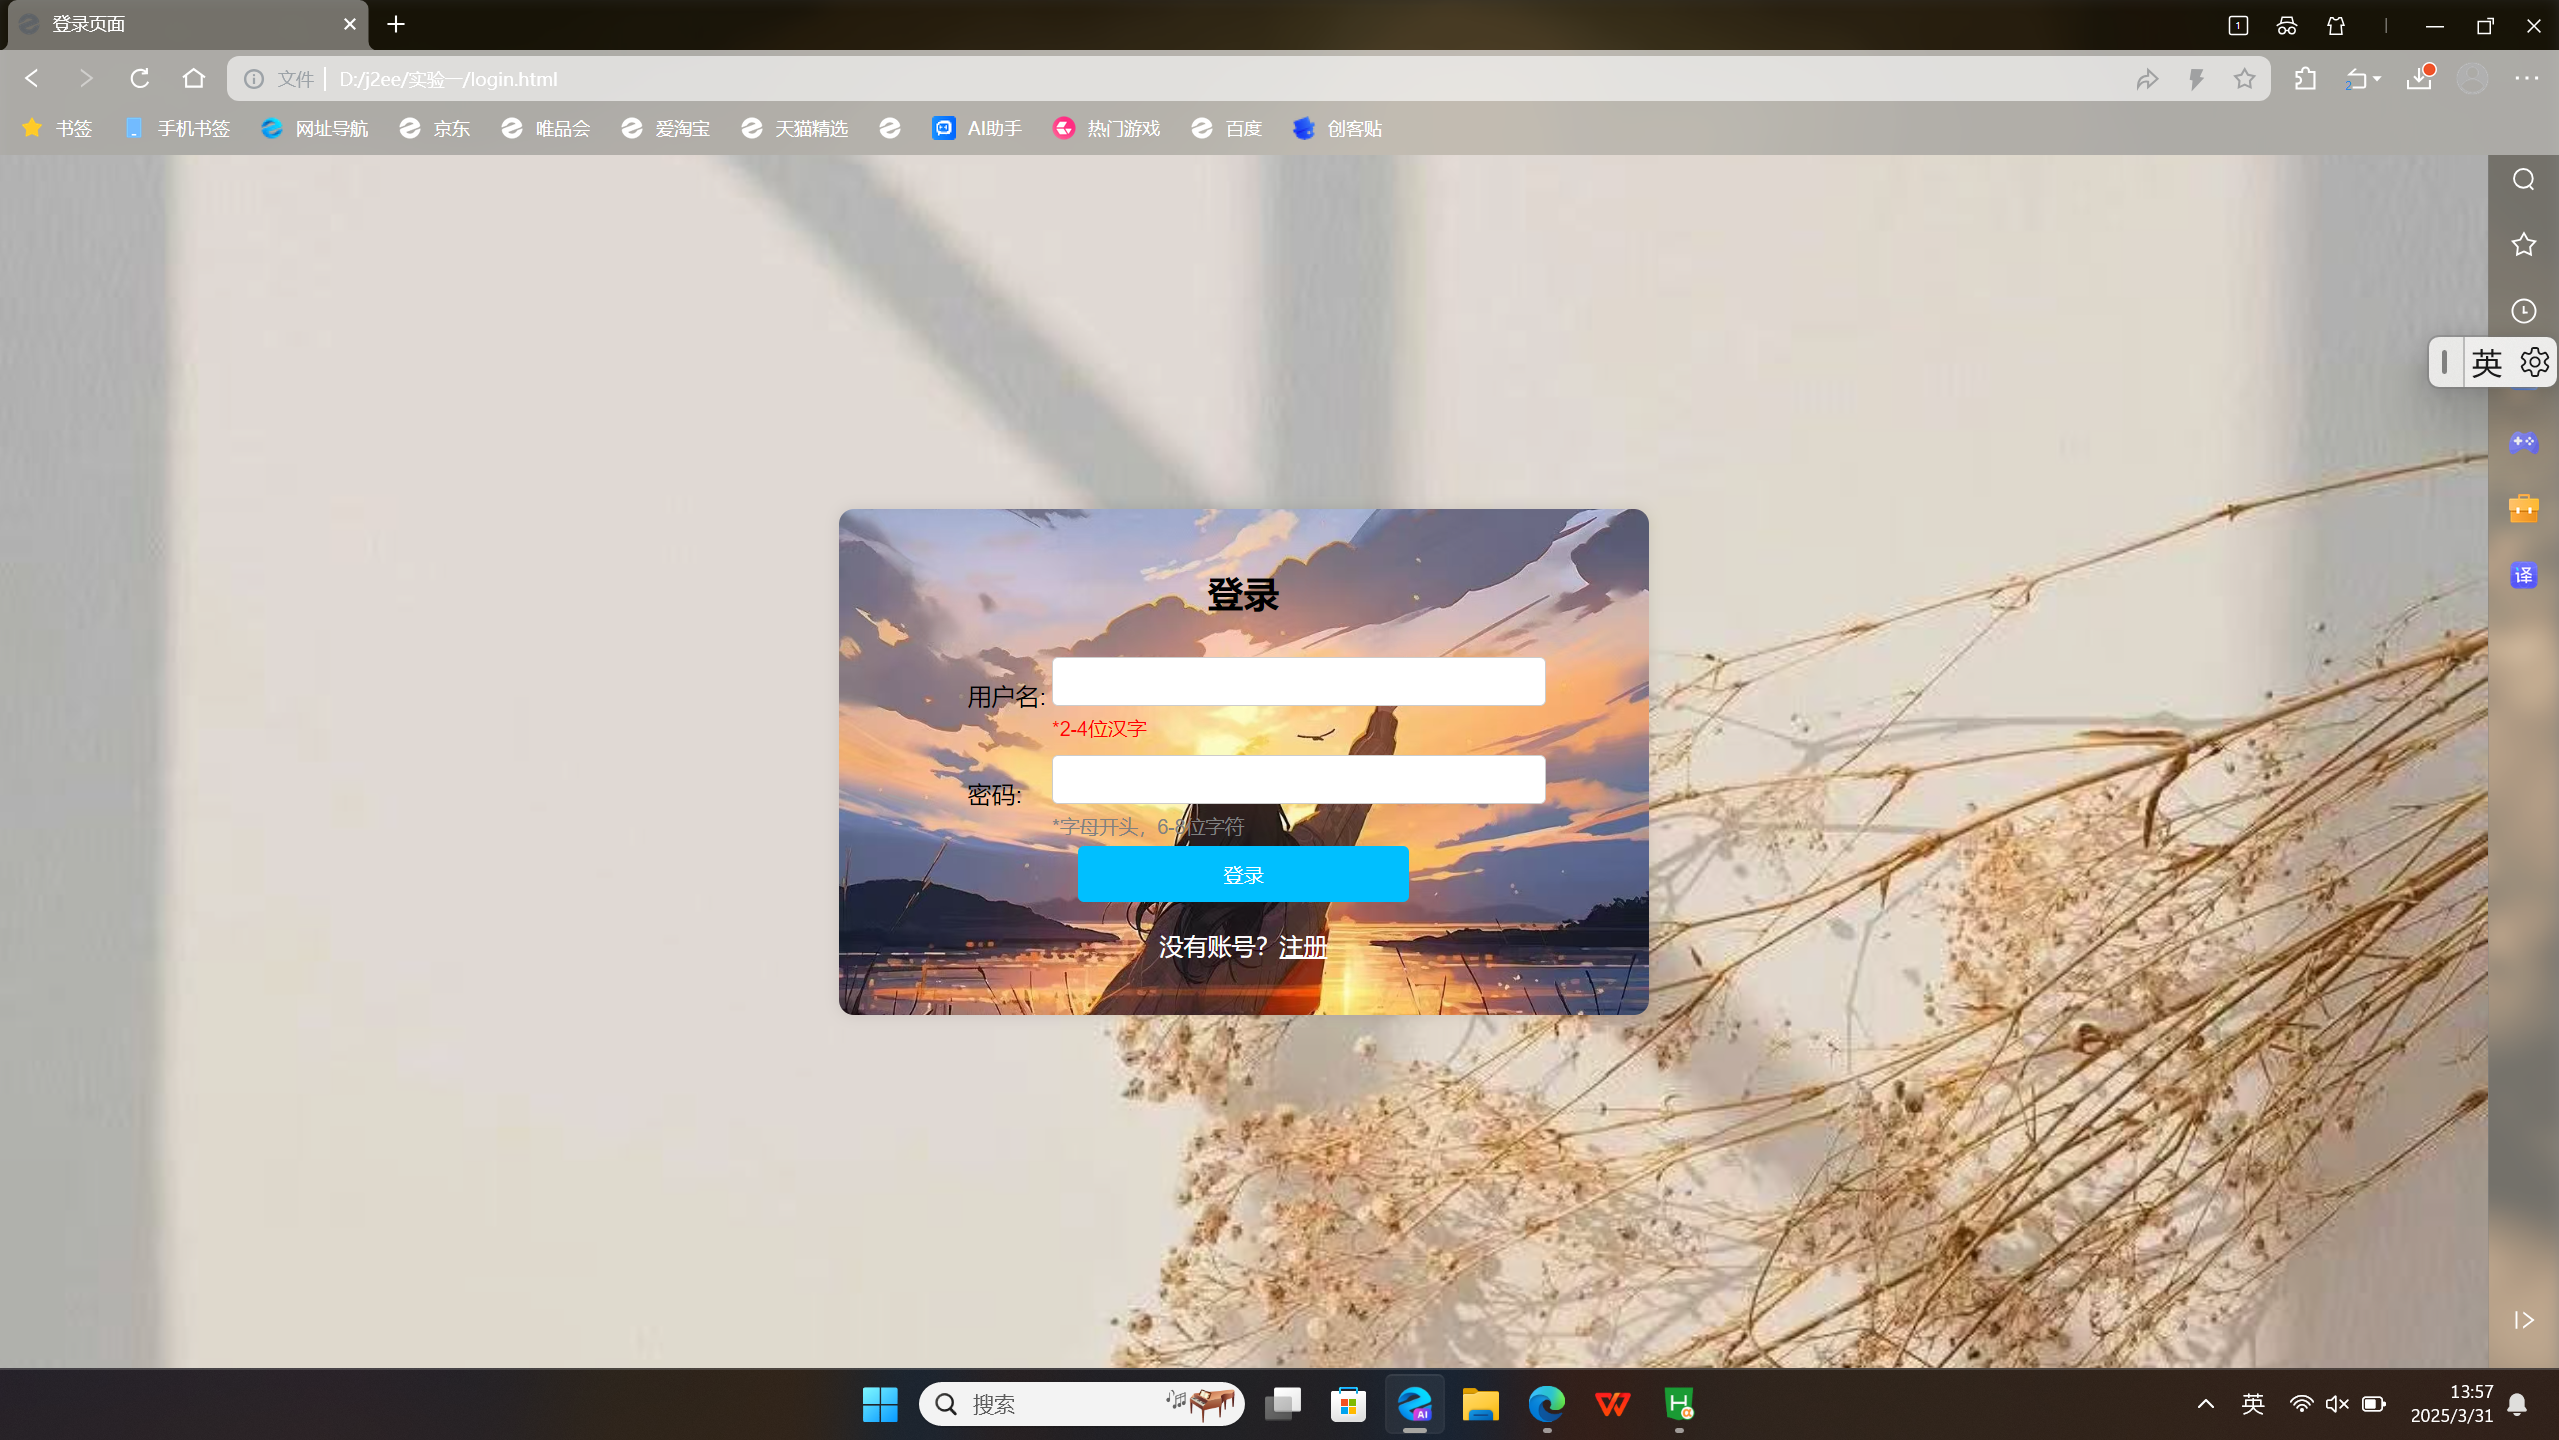
Task: Focus the 密码 password field
Action: click(1298, 779)
